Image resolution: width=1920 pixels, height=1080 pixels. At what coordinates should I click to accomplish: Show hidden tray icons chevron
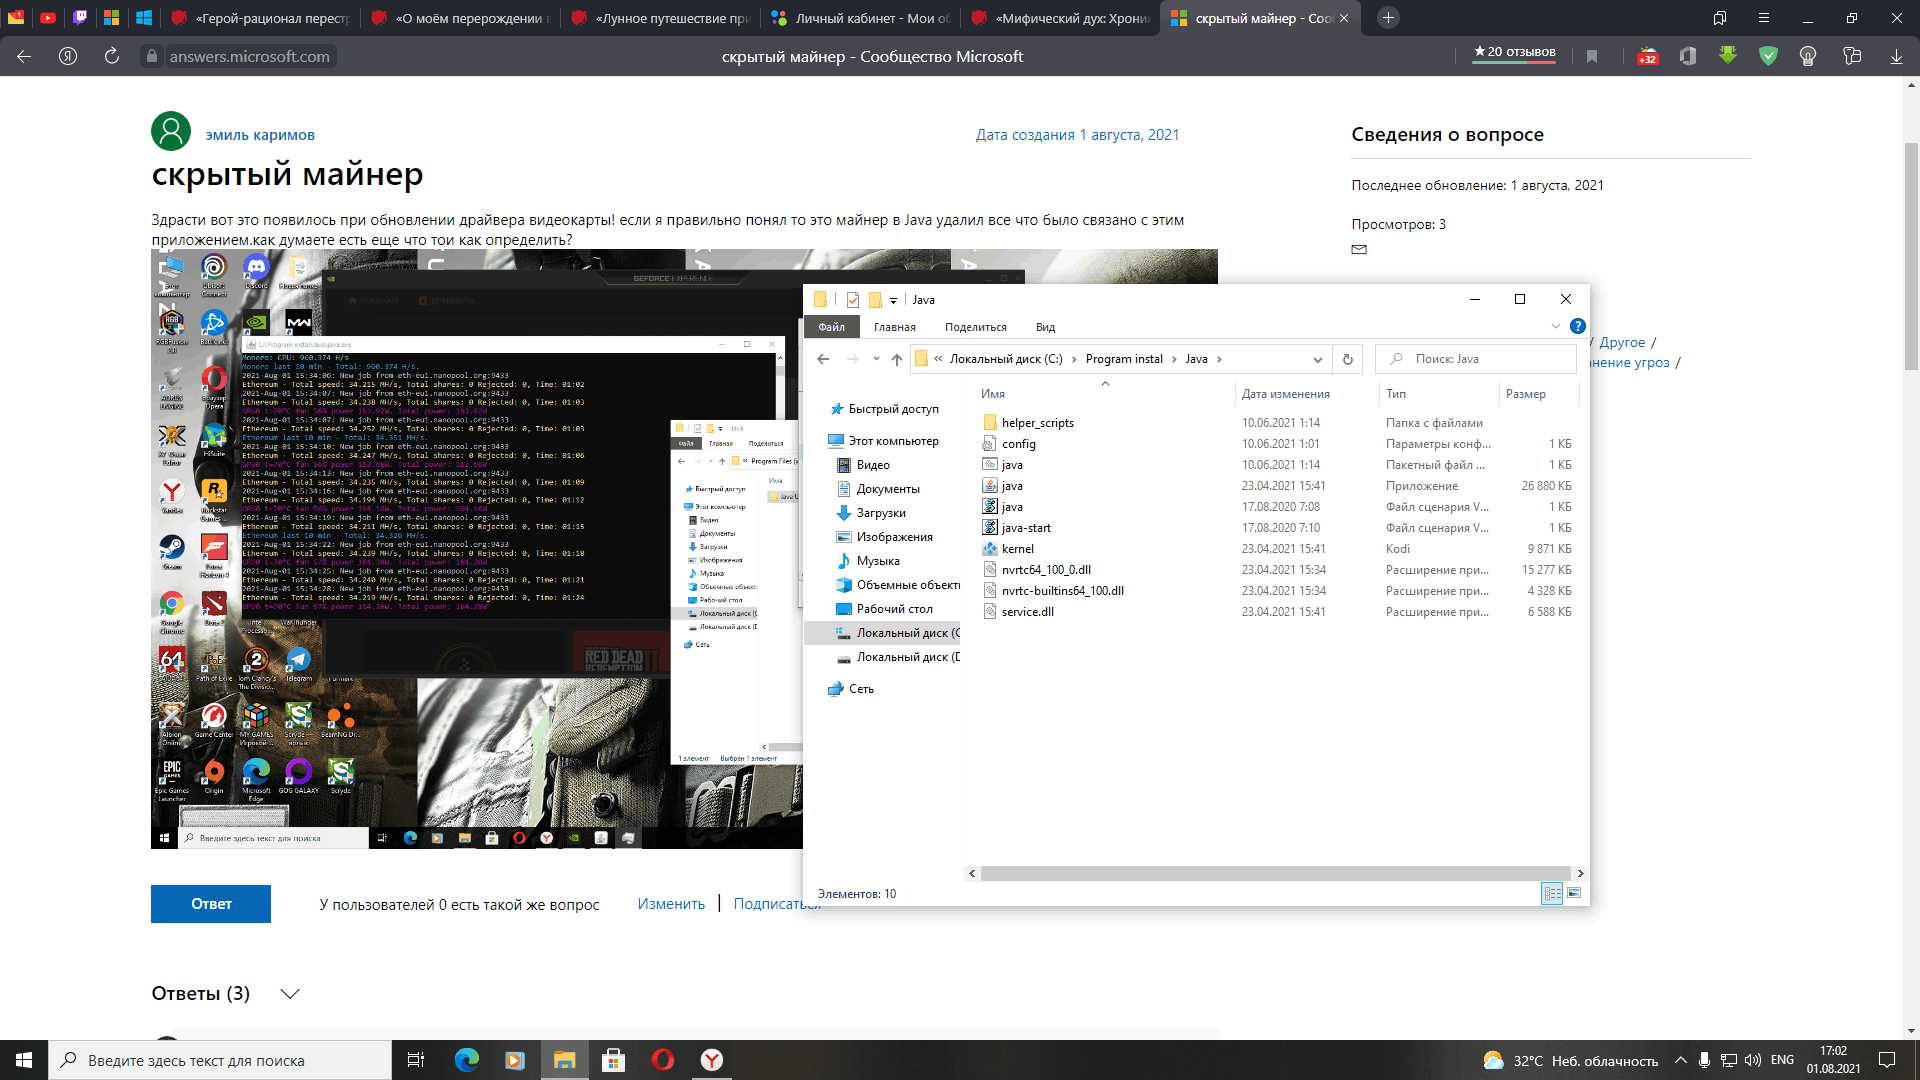(x=1680, y=1060)
